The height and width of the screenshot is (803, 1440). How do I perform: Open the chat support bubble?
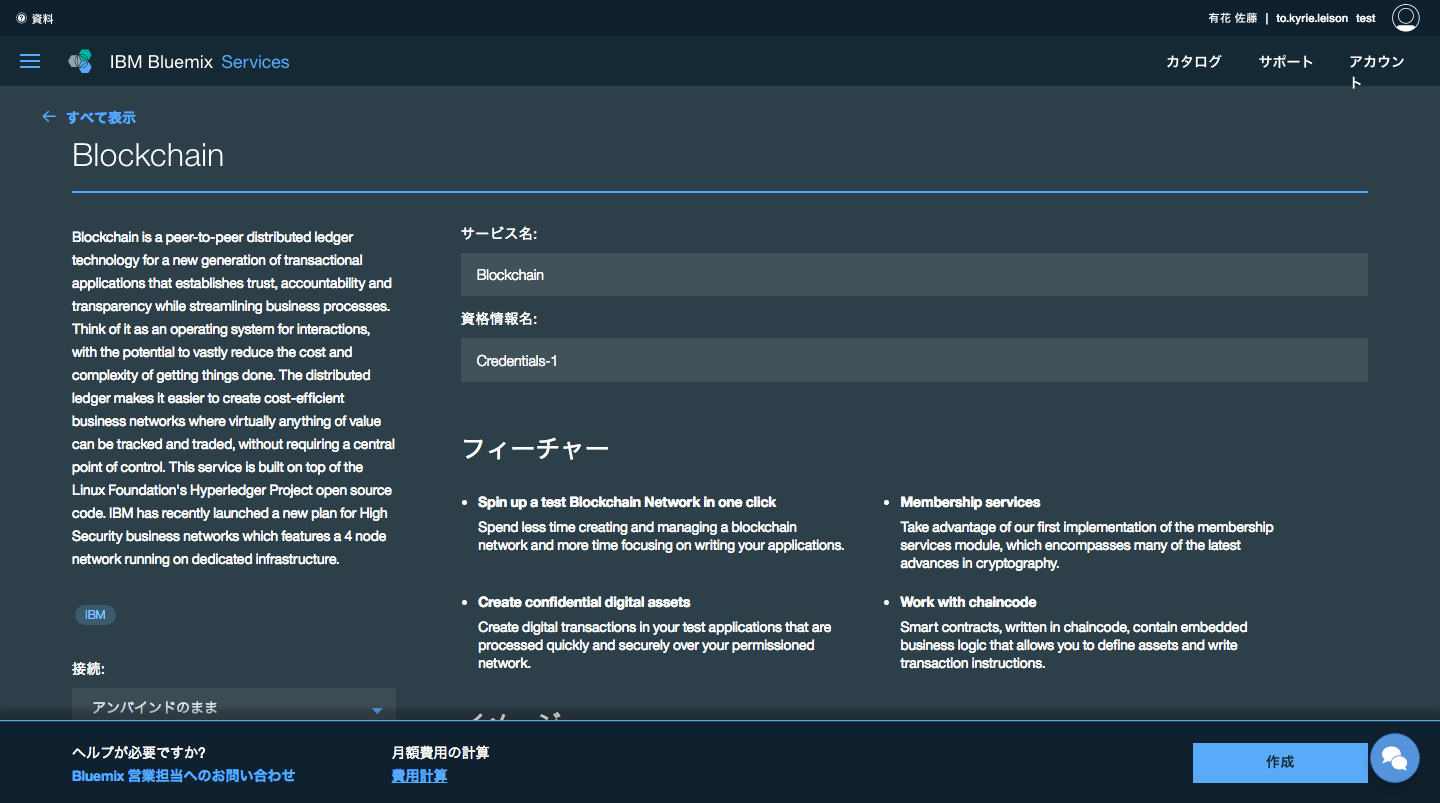1395,758
